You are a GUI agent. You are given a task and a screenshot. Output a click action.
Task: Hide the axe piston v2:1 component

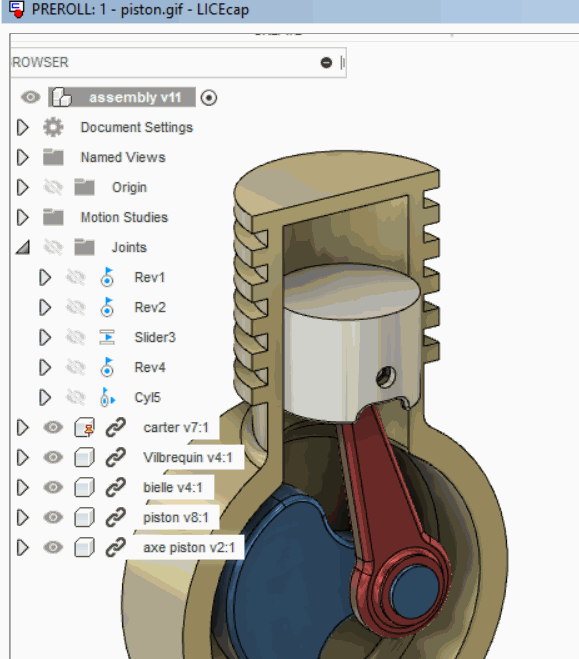[x=53, y=547]
